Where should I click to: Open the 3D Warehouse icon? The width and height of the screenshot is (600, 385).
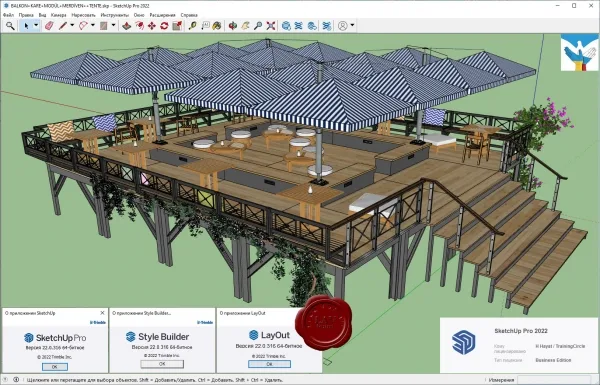(286, 26)
